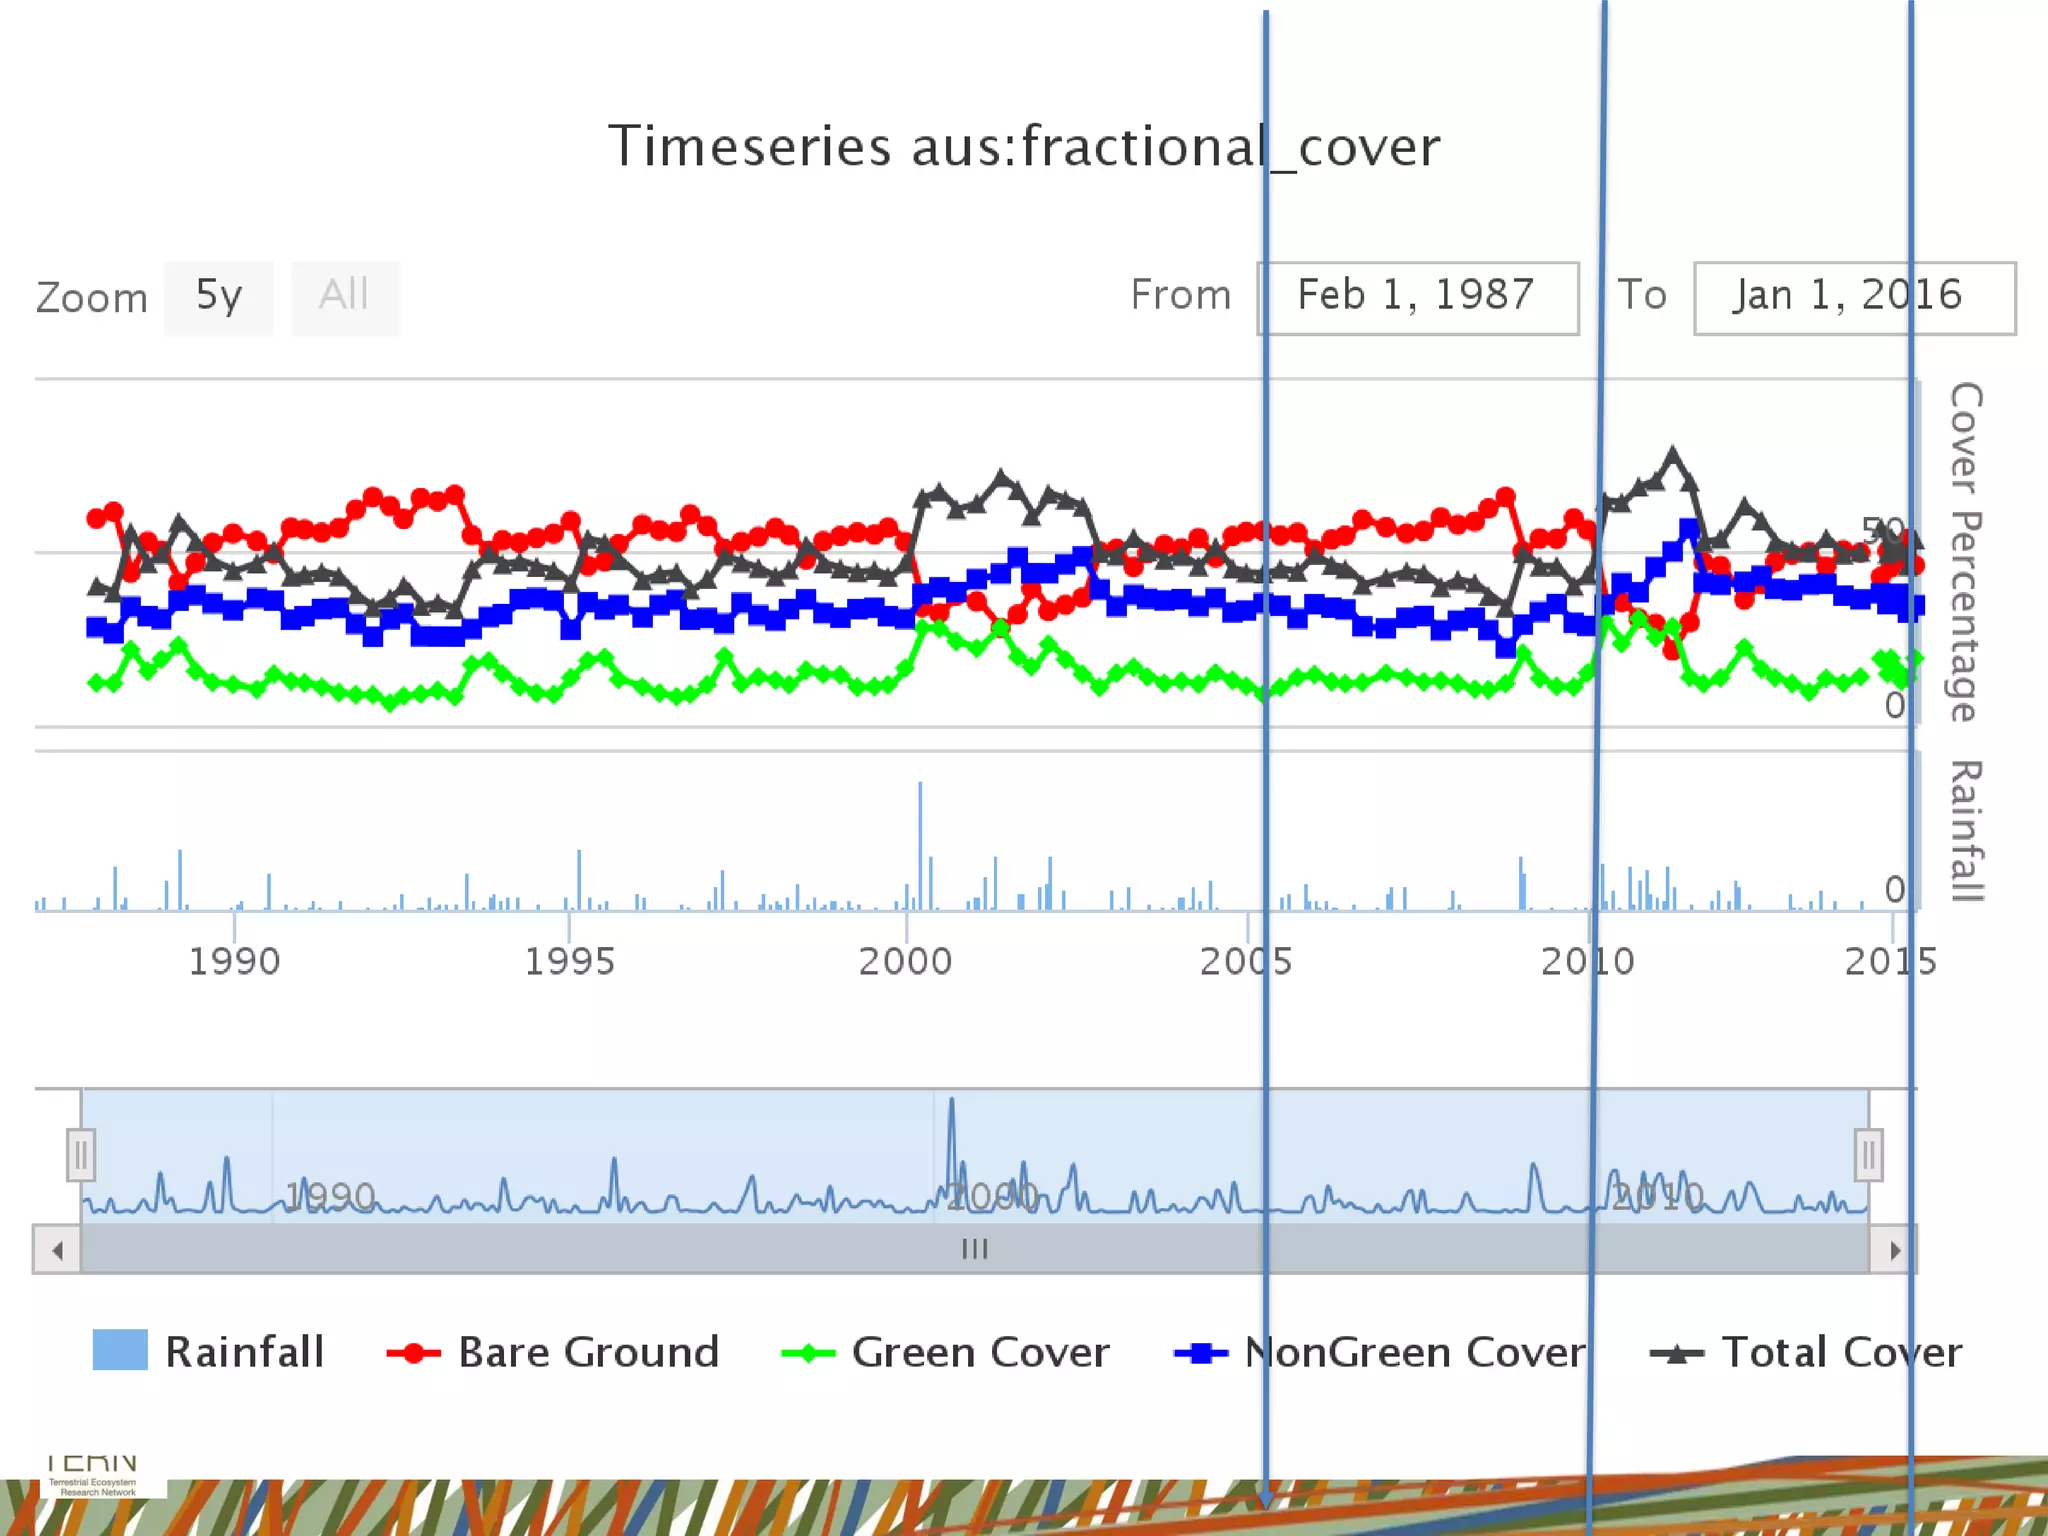Click the red Bare Ground legend marker
Viewport: 2048px width, 1536px height.
[413, 1353]
